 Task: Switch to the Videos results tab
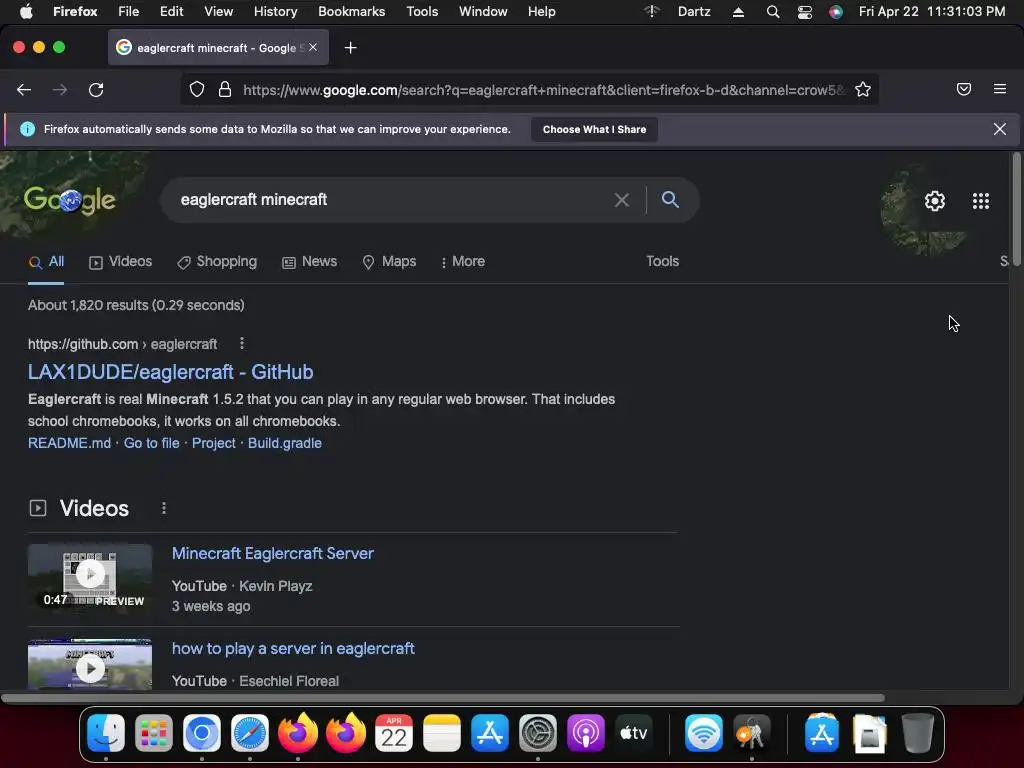click(x=121, y=261)
